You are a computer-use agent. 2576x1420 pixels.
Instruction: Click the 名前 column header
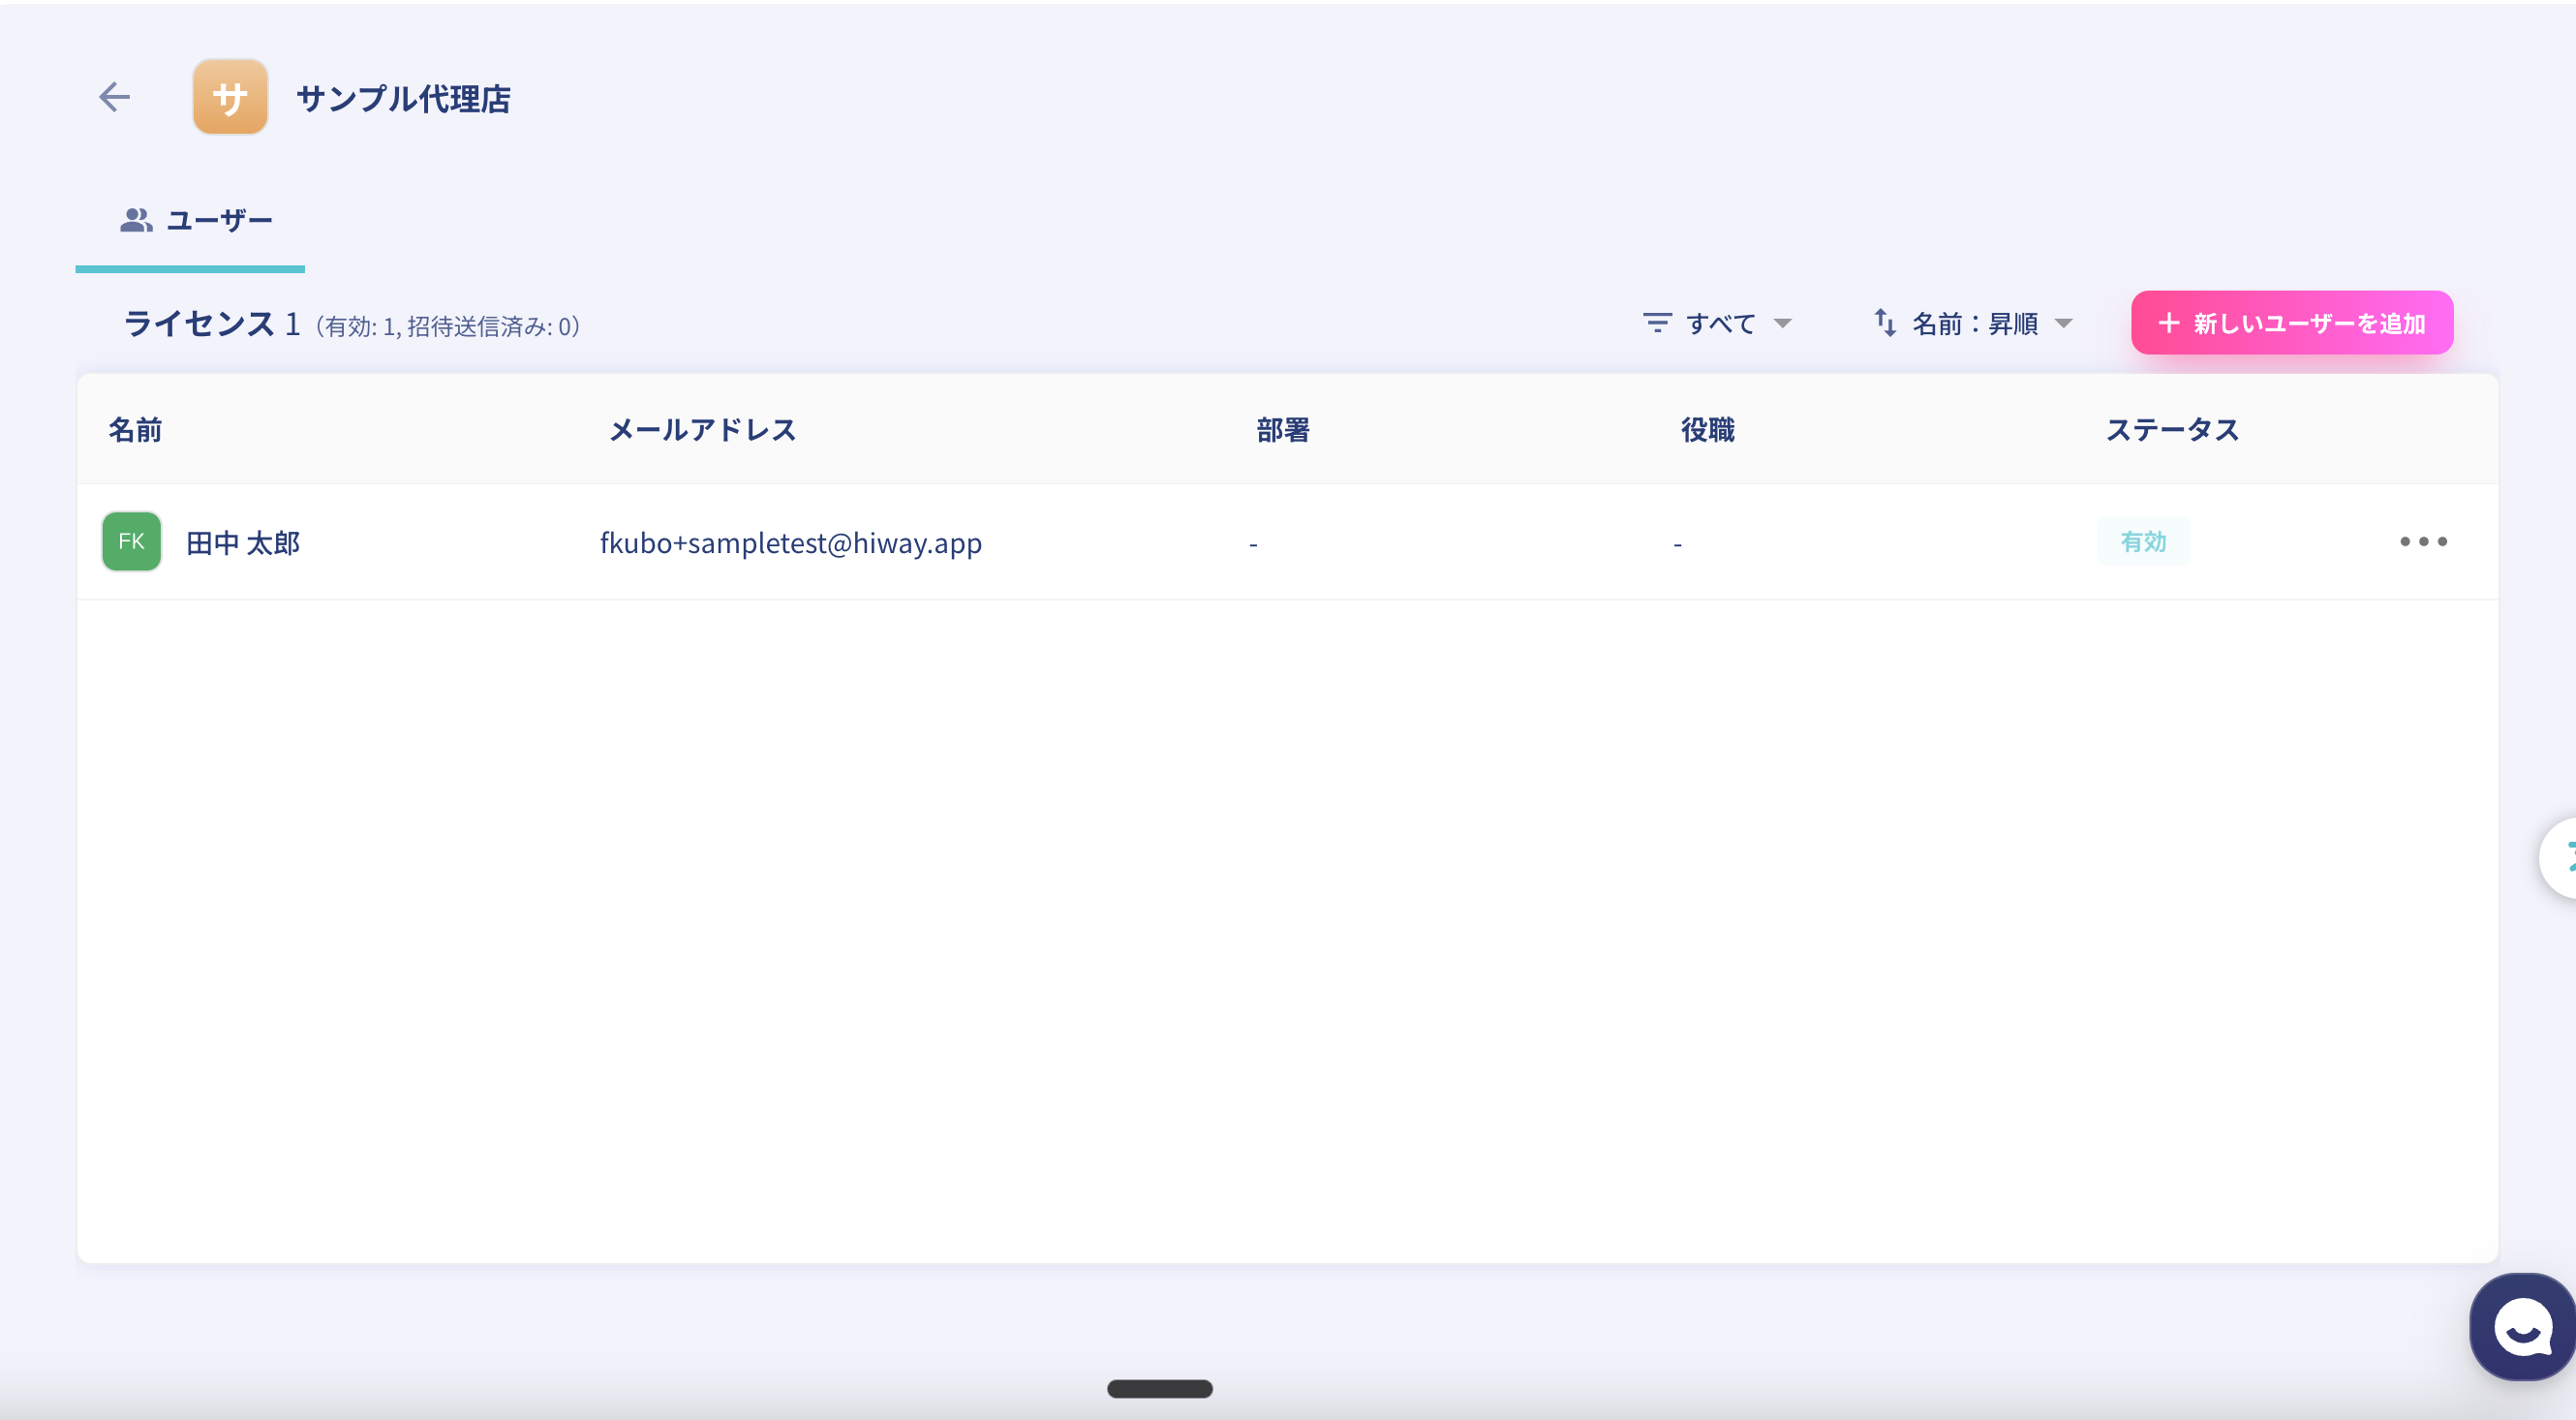point(135,430)
